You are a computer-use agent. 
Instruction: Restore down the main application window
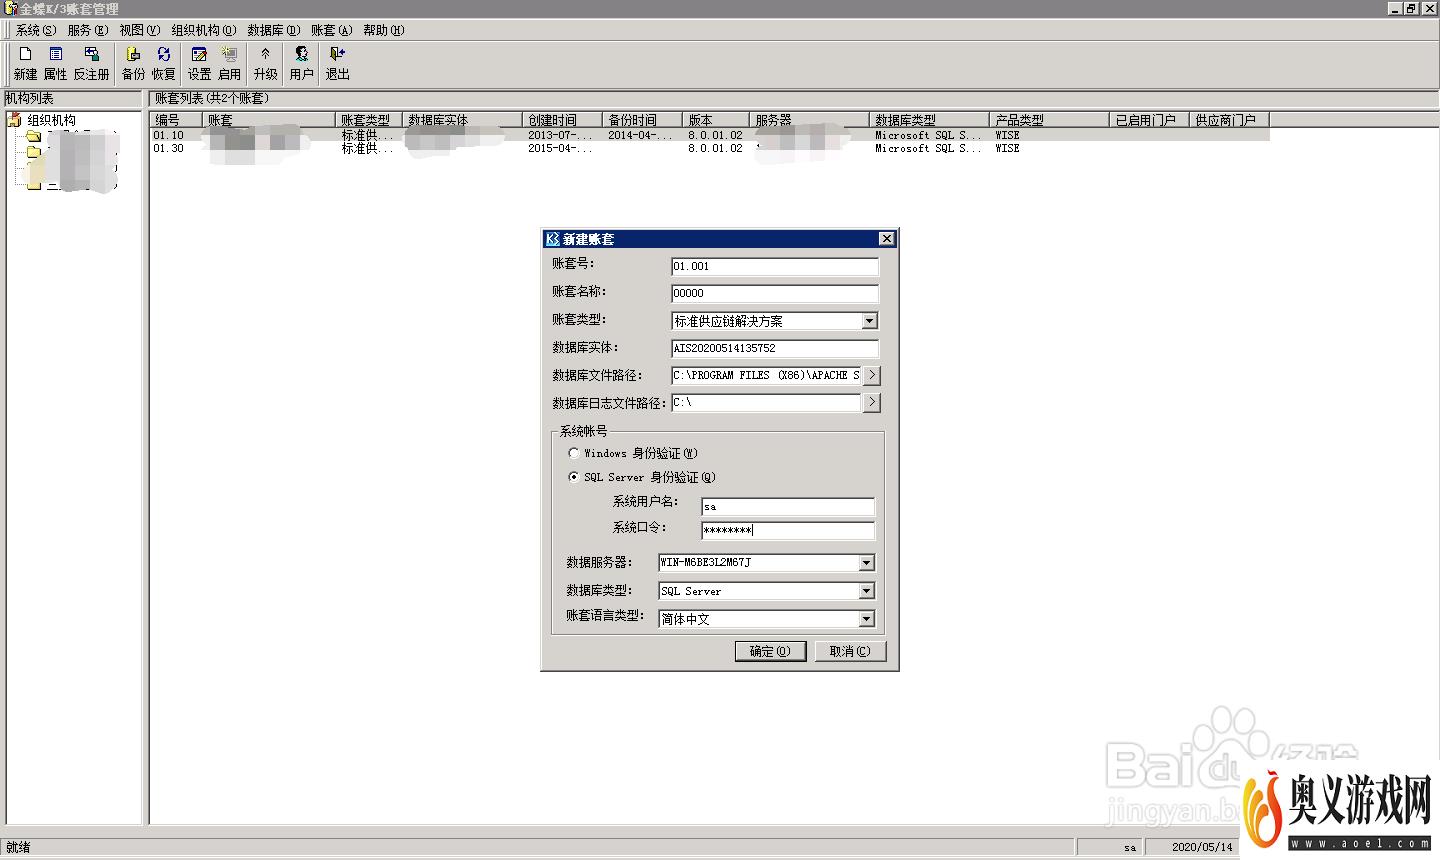[1410, 8]
